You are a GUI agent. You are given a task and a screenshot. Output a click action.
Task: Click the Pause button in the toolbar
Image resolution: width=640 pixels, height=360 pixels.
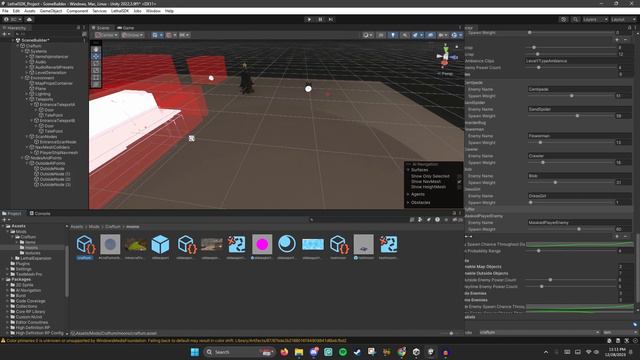point(320,19)
